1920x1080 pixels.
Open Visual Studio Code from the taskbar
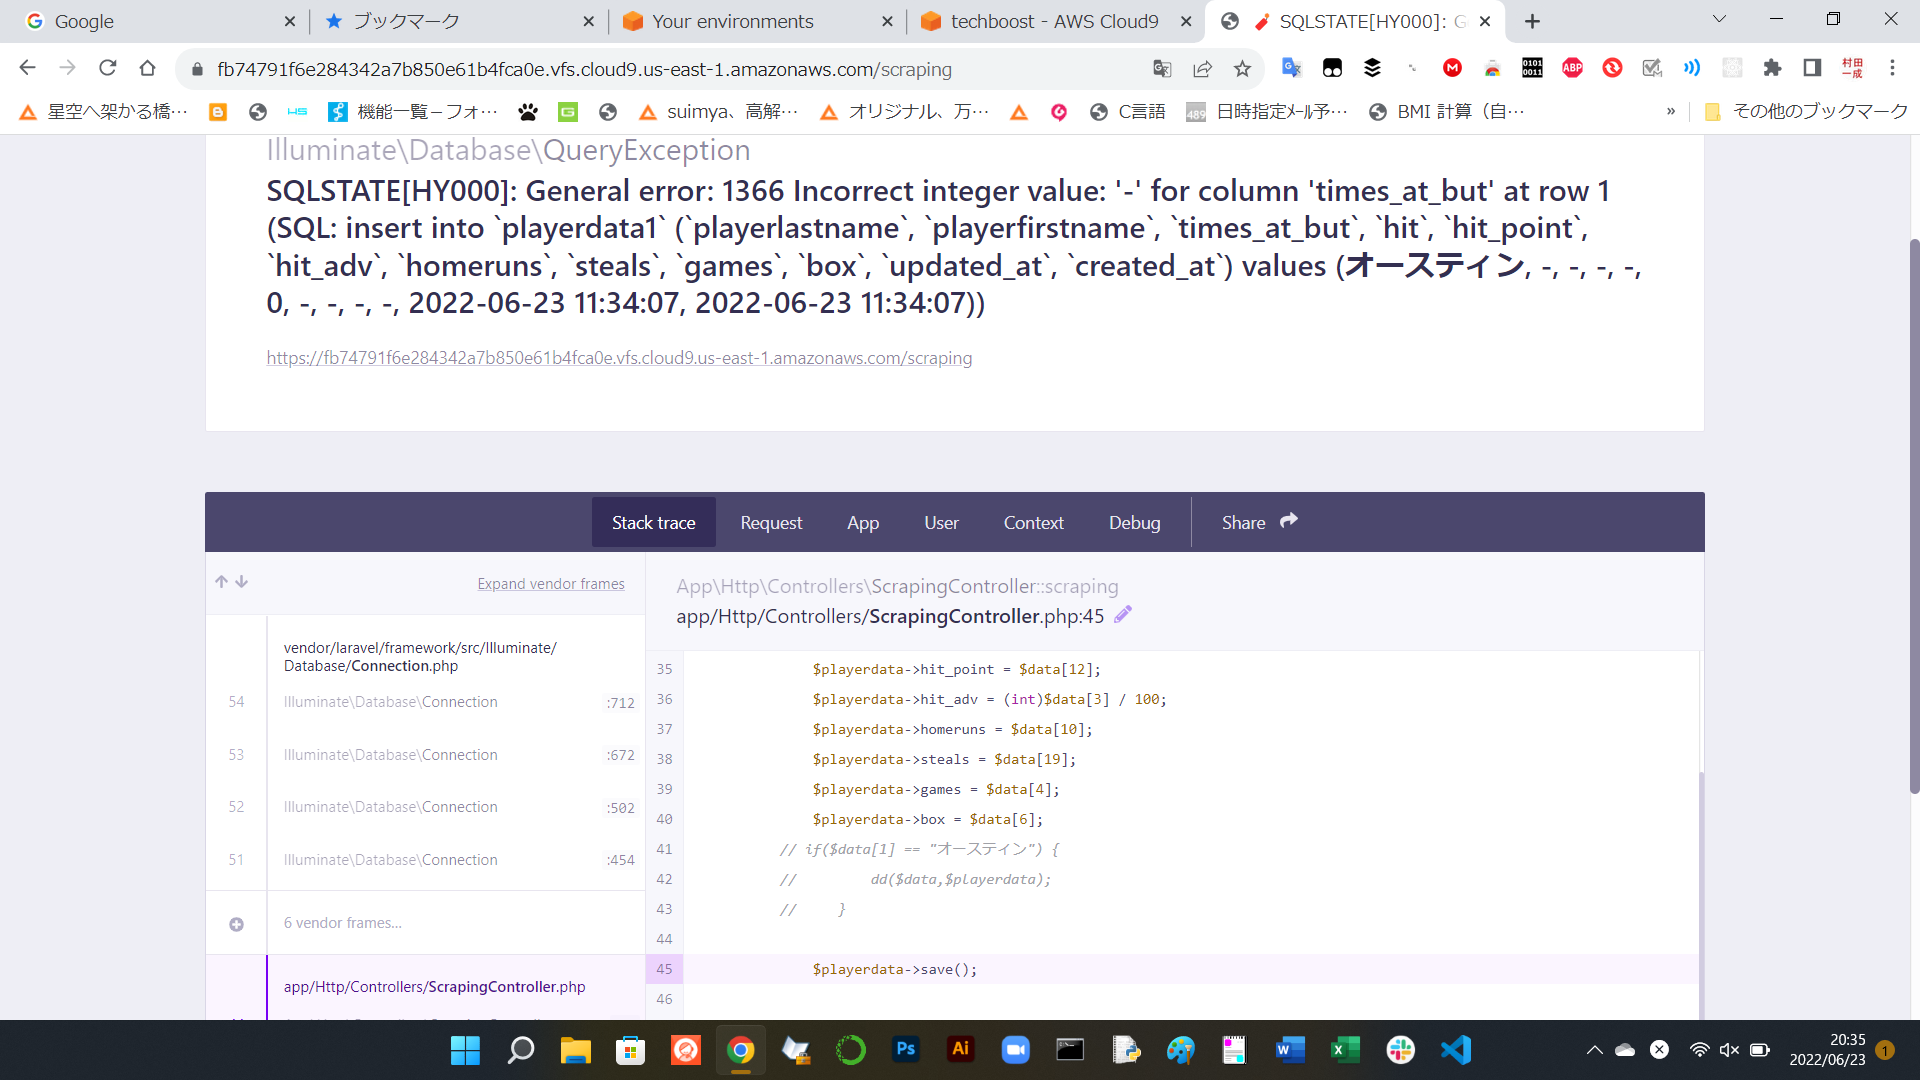(x=1456, y=1050)
